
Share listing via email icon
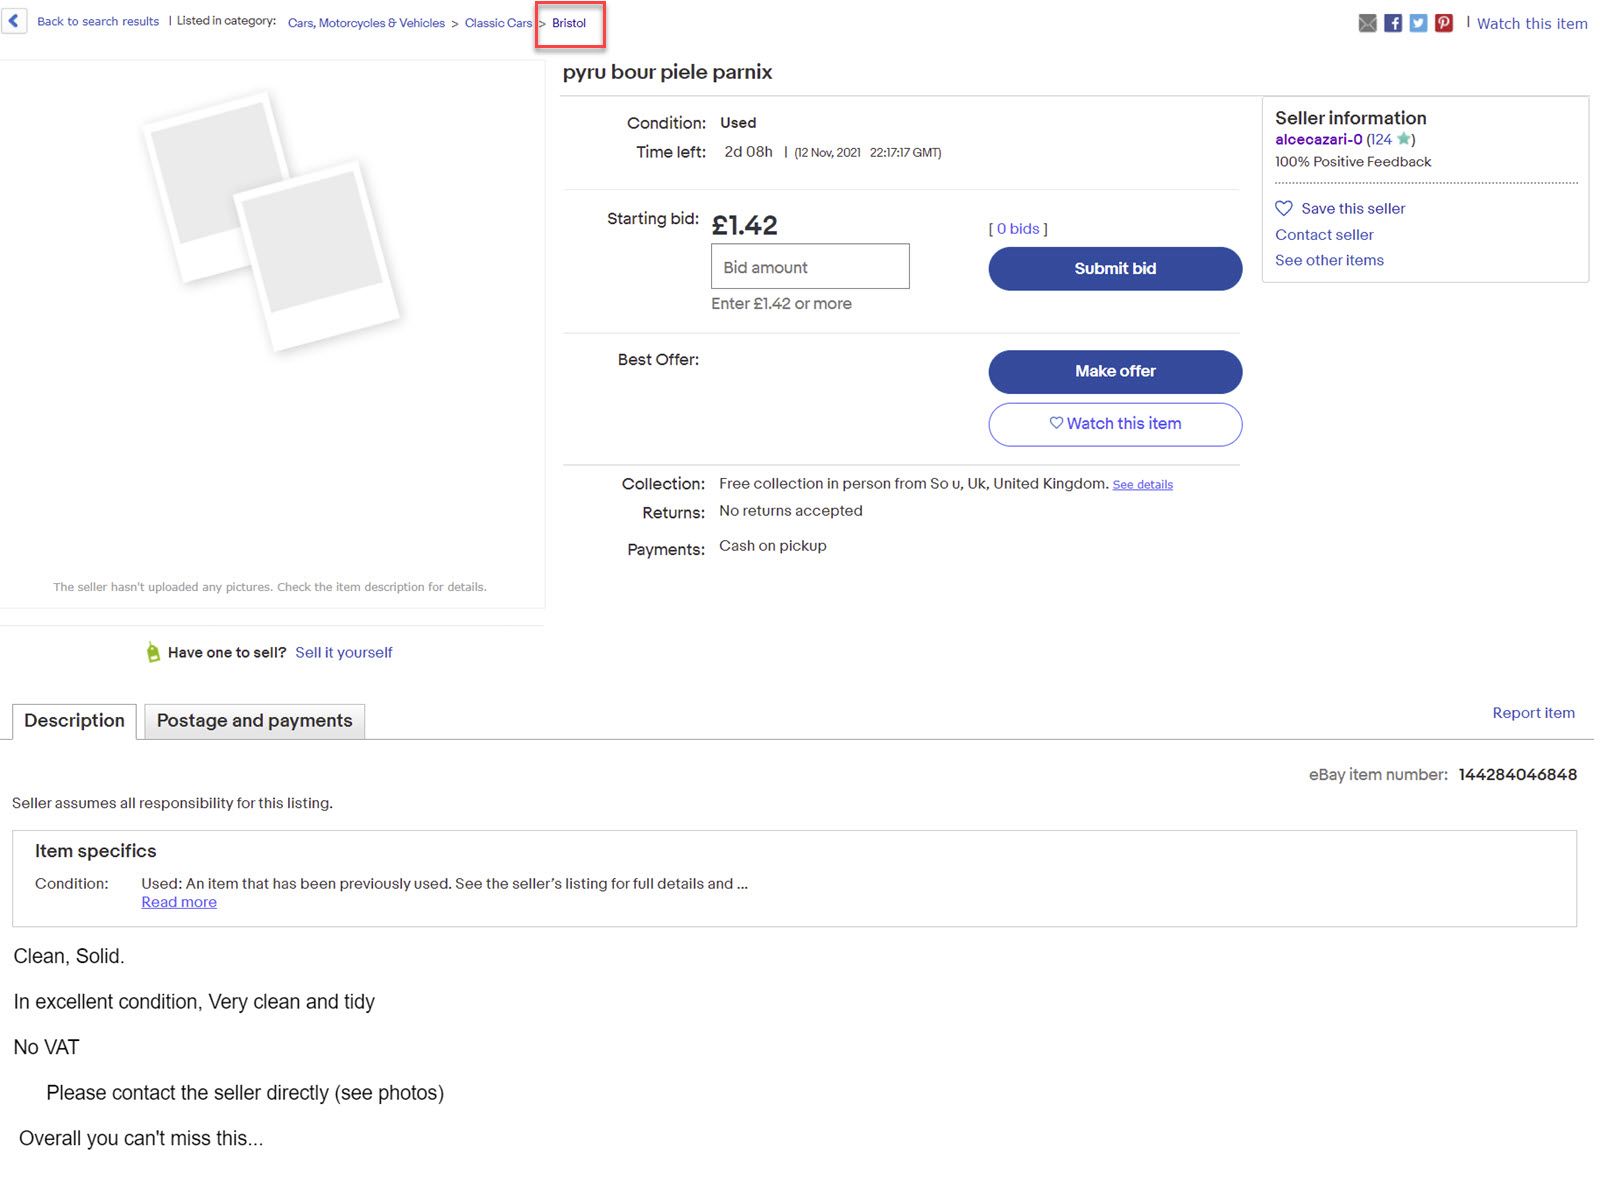[1367, 23]
